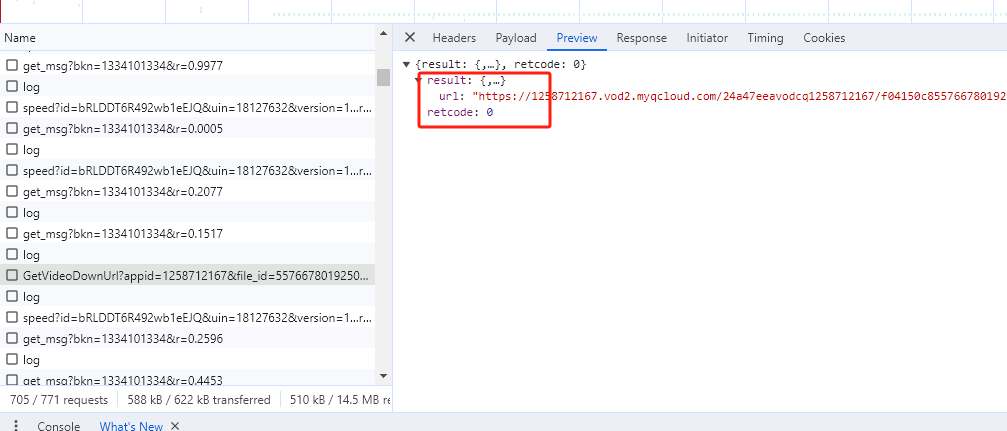The width and height of the screenshot is (1007, 431).
Task: Click the retcode: 0 property
Action: click(460, 112)
